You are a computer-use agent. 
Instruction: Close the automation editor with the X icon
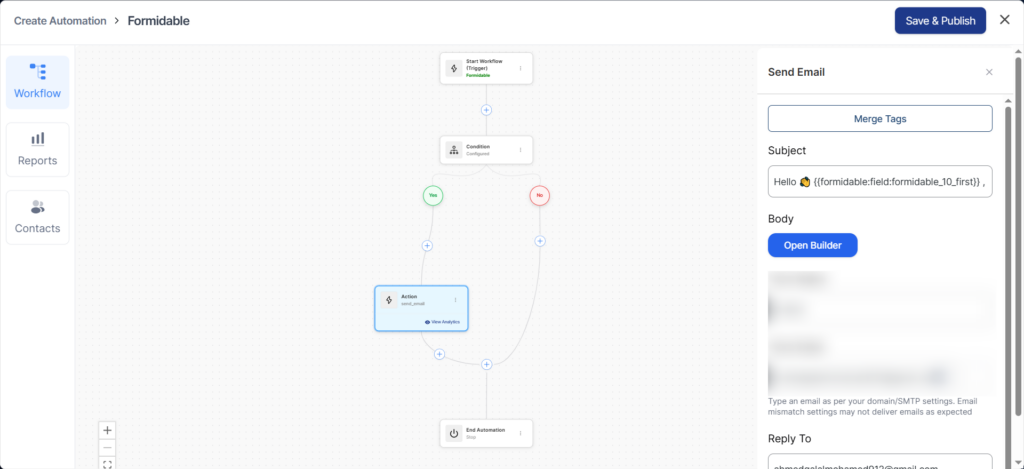click(1004, 20)
